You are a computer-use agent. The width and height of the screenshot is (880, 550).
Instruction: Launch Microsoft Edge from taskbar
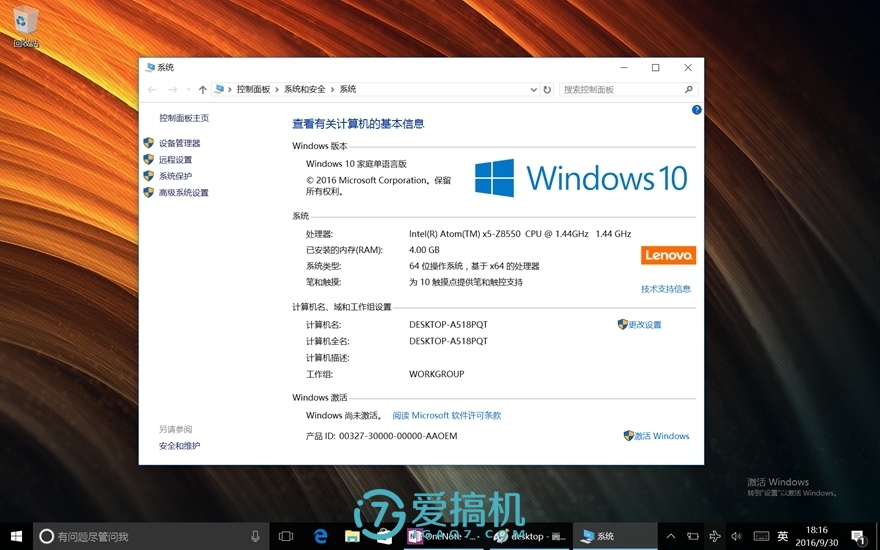pos(320,537)
